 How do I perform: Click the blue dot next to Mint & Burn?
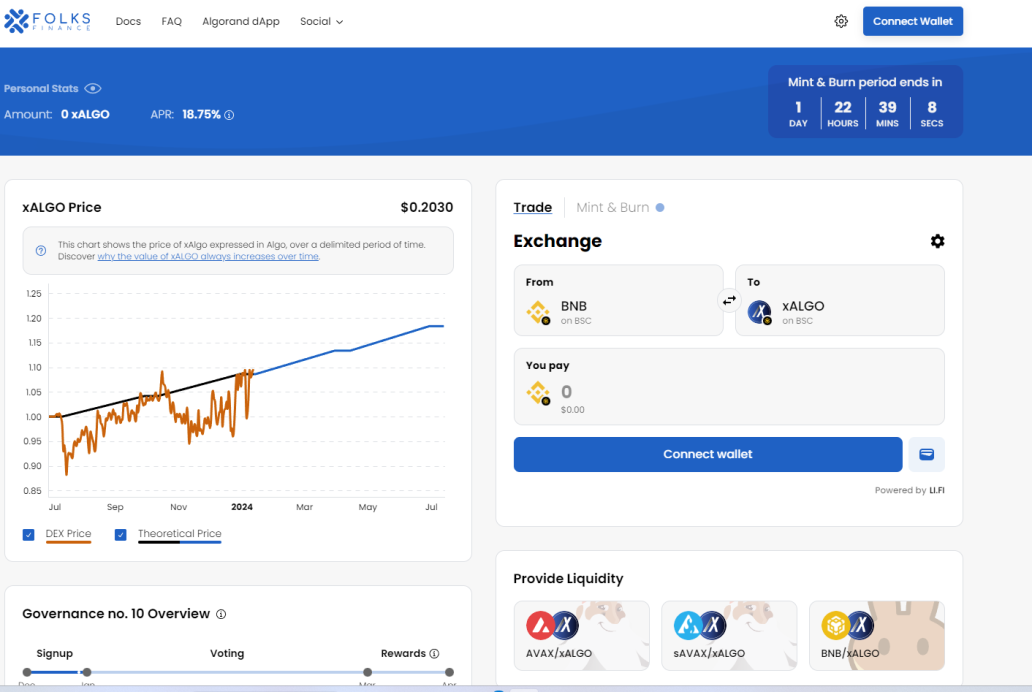[660, 207]
